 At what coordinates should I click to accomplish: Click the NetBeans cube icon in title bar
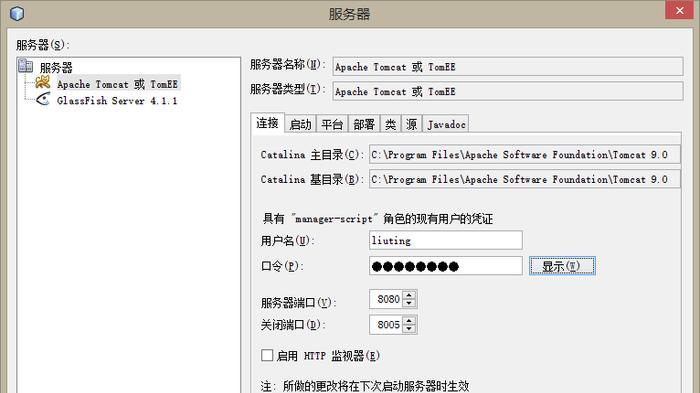tap(17, 13)
